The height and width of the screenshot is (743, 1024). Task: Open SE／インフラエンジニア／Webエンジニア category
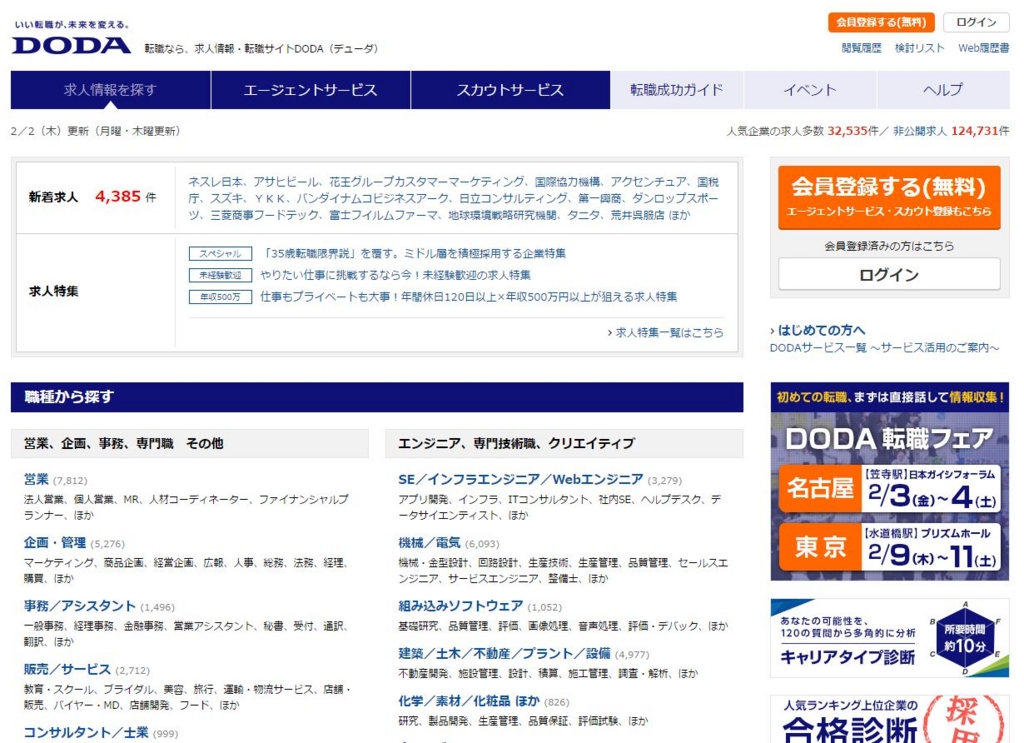[x=520, y=479]
